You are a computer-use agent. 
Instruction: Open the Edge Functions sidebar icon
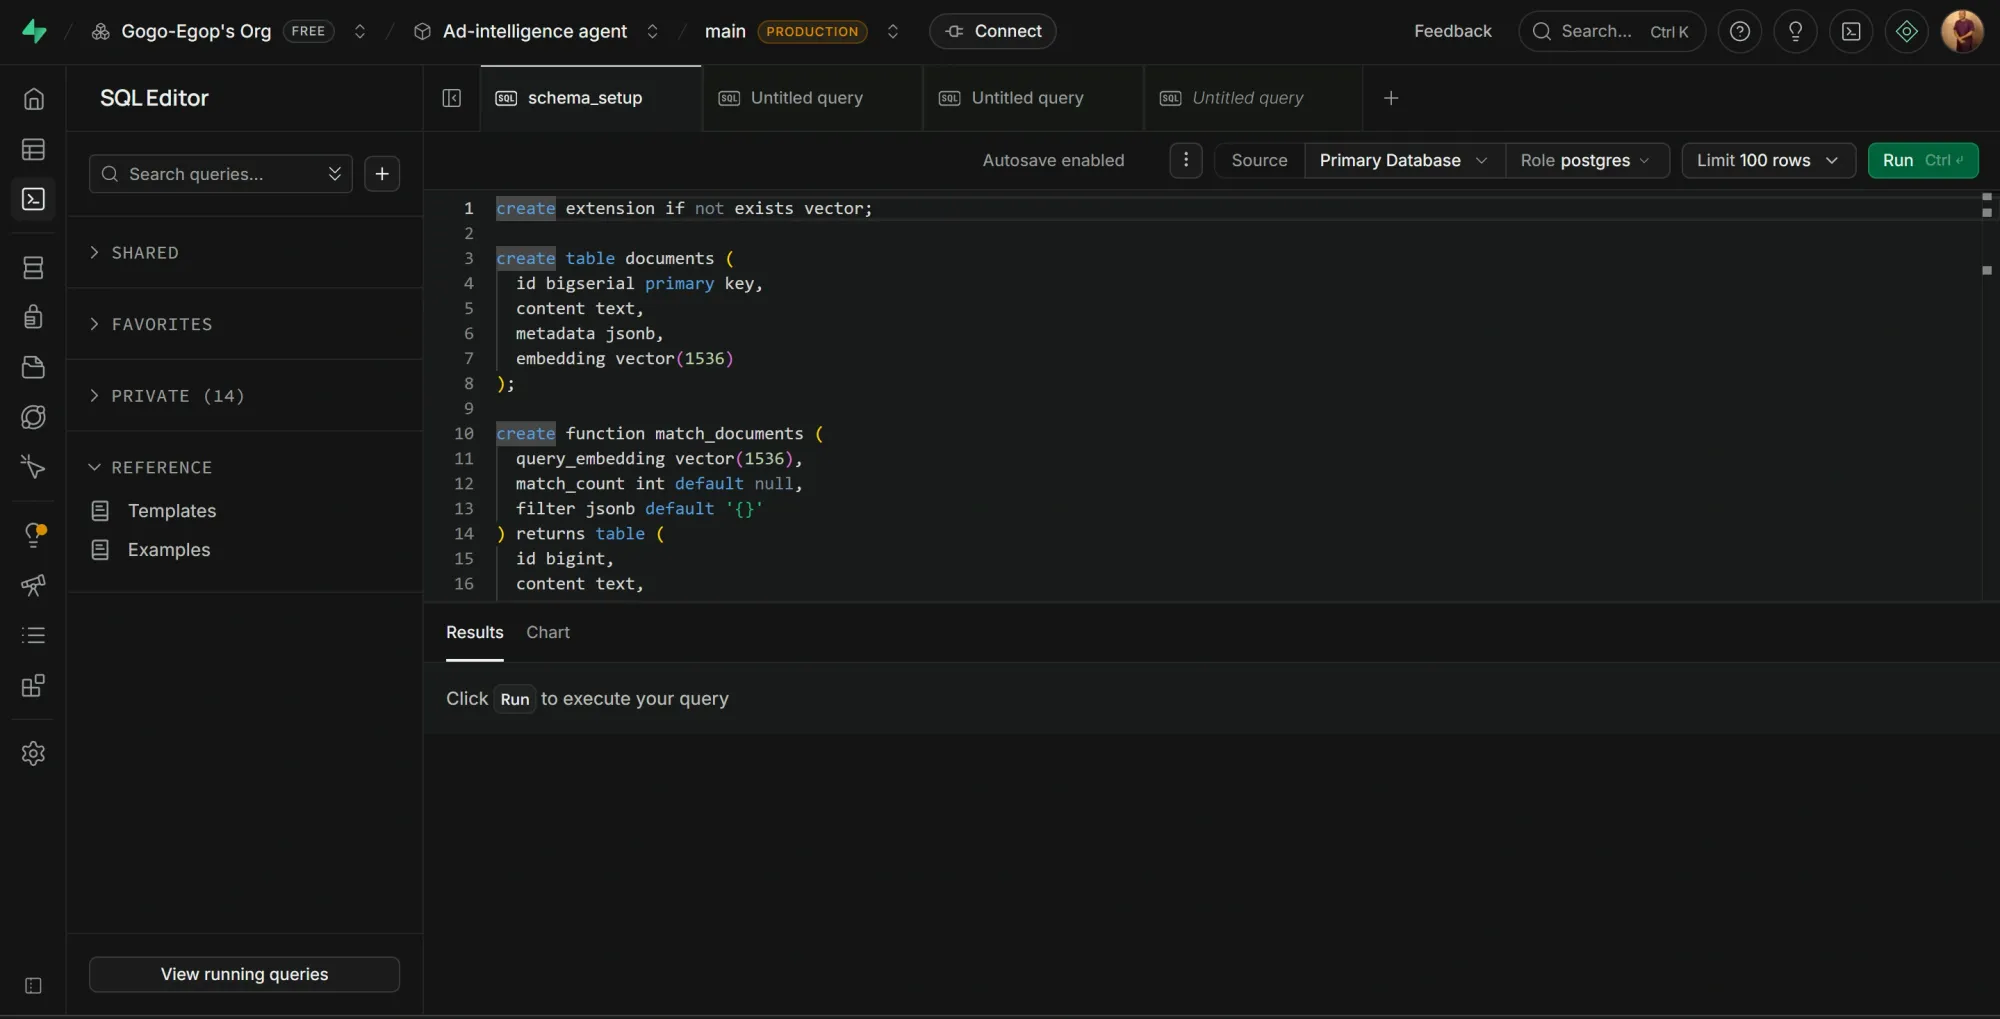pyautogui.click(x=33, y=417)
